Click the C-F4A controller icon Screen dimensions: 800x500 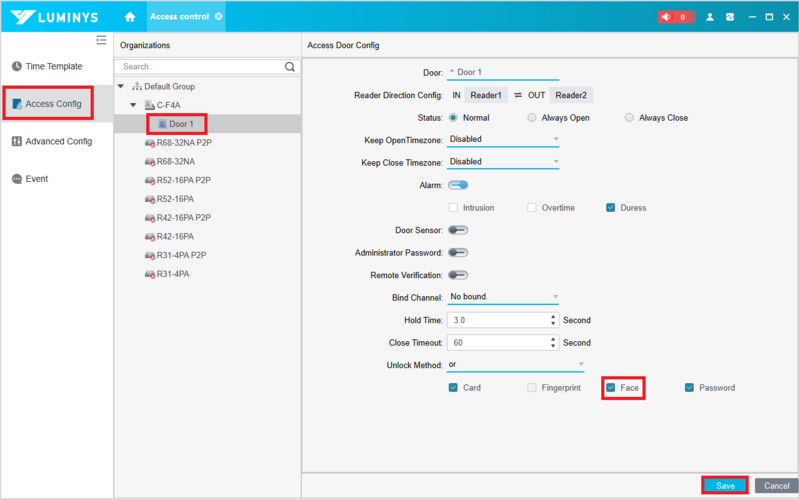[149, 105]
